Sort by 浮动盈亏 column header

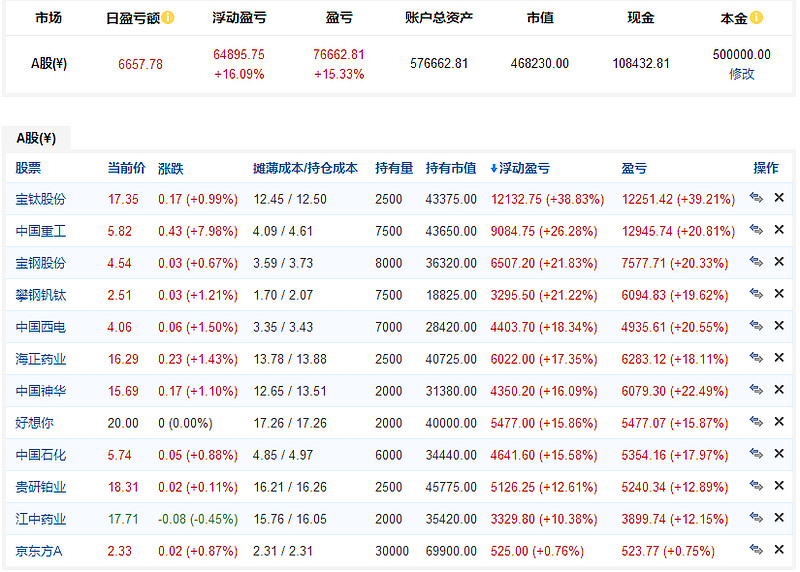click(x=520, y=168)
